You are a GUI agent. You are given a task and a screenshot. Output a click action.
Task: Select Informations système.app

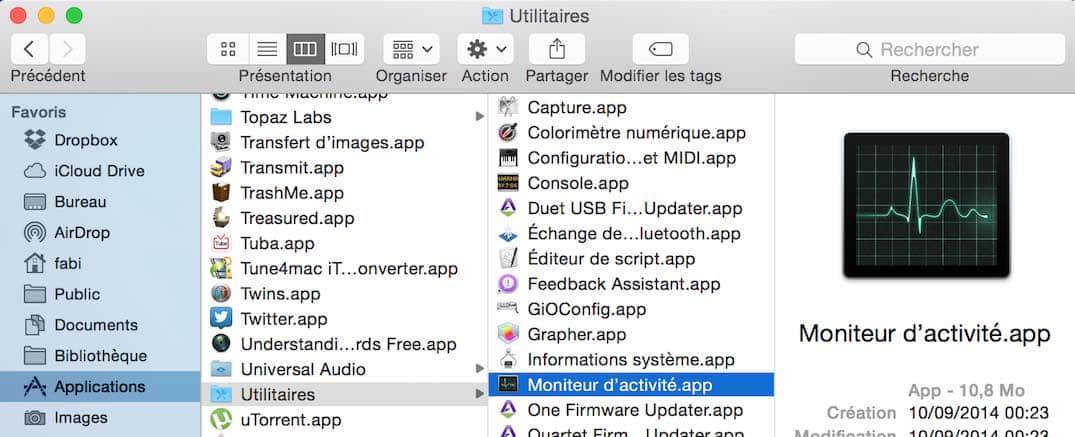[x=631, y=359]
